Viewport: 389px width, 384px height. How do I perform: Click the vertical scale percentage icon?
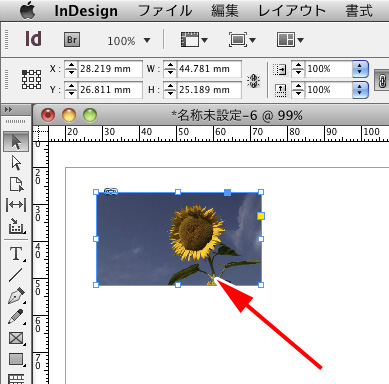click(x=280, y=90)
